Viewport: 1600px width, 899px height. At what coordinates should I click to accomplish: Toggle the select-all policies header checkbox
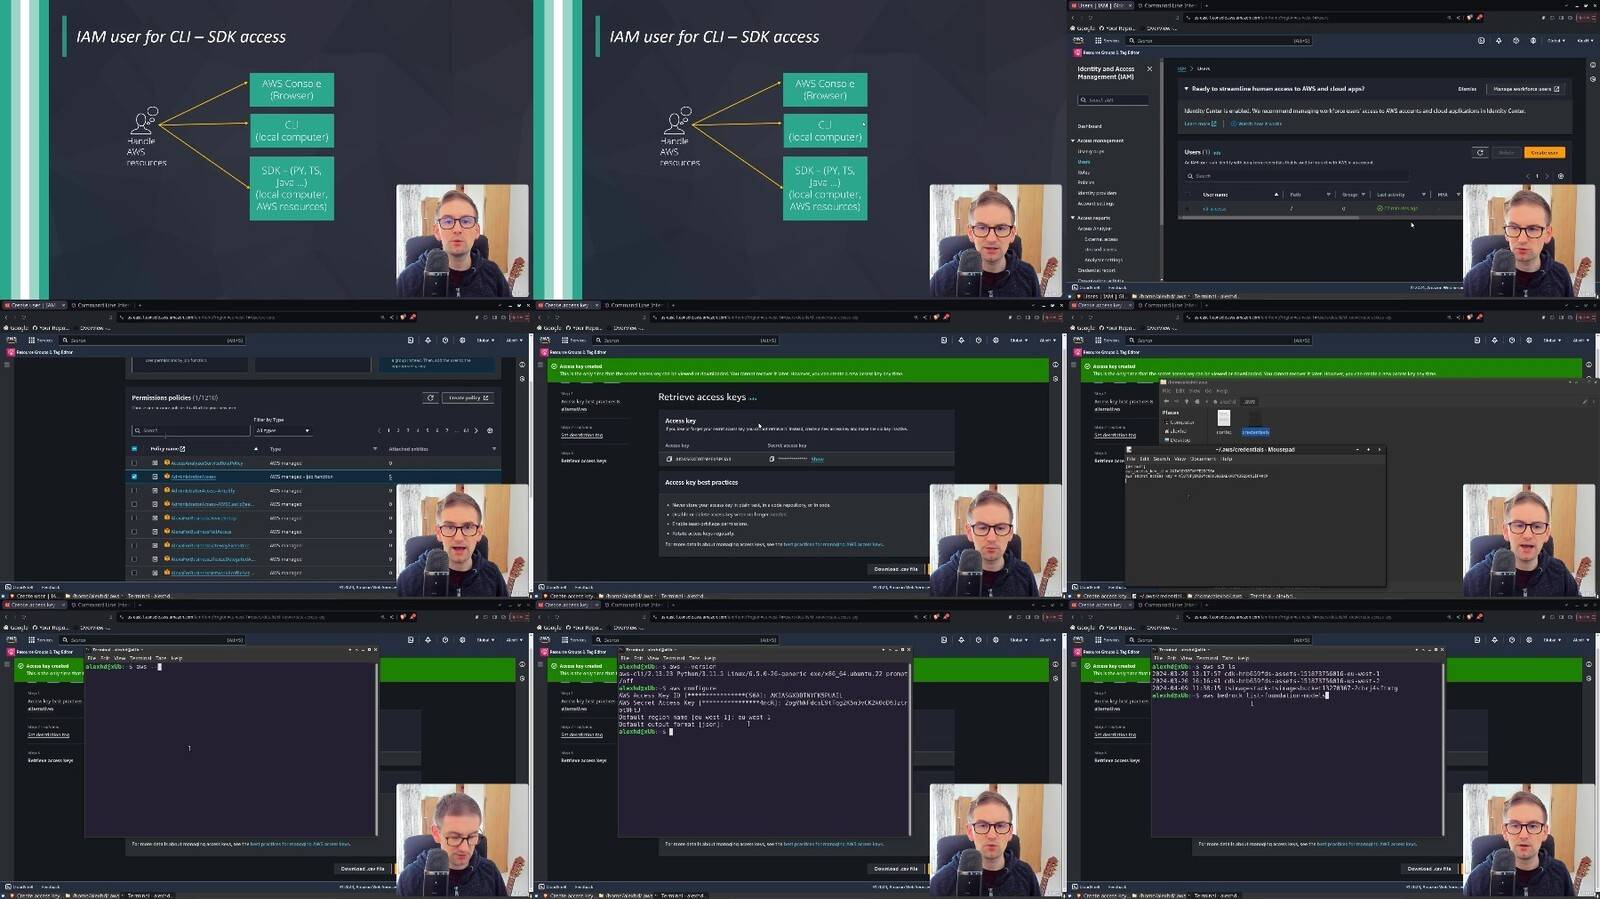click(x=134, y=449)
